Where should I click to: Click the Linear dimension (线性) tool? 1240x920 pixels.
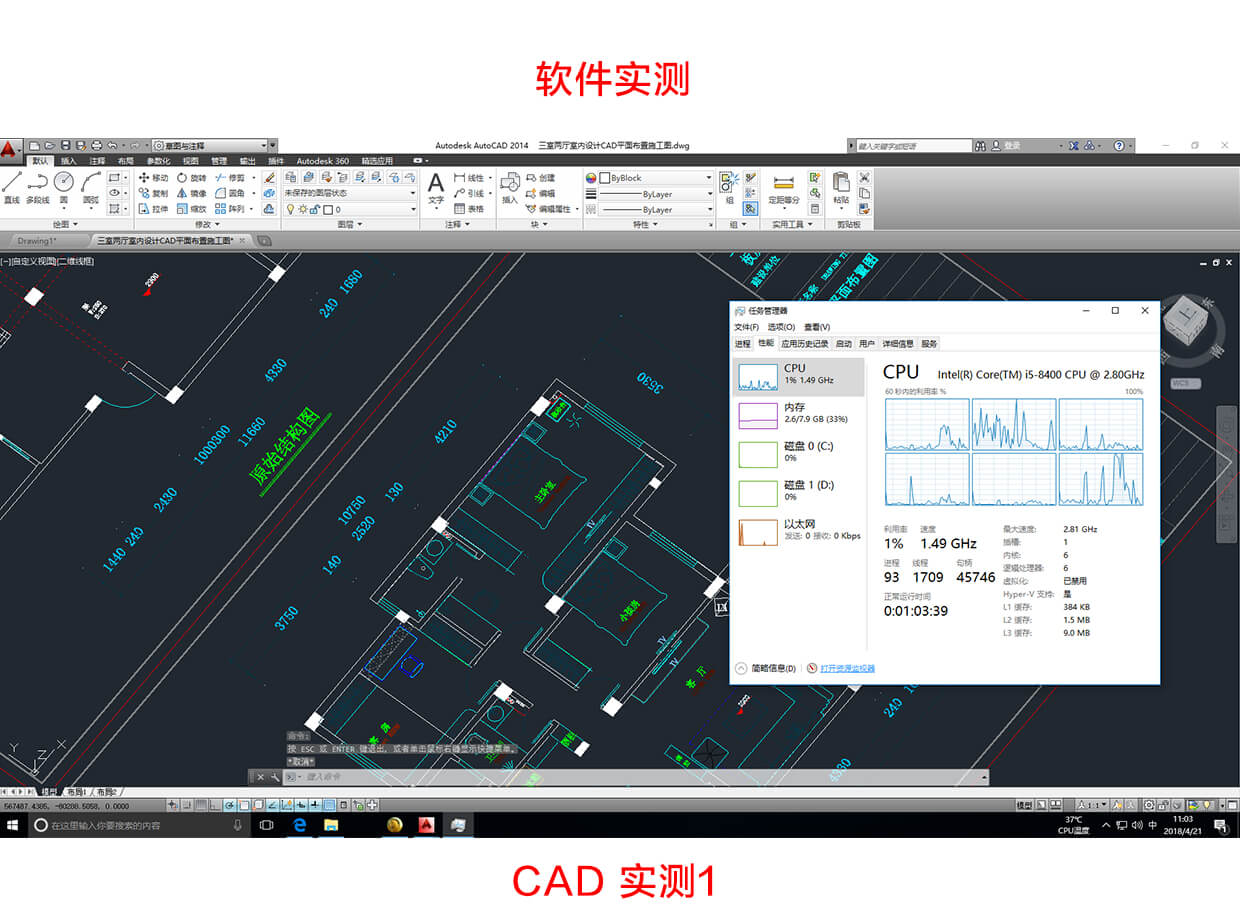468,178
